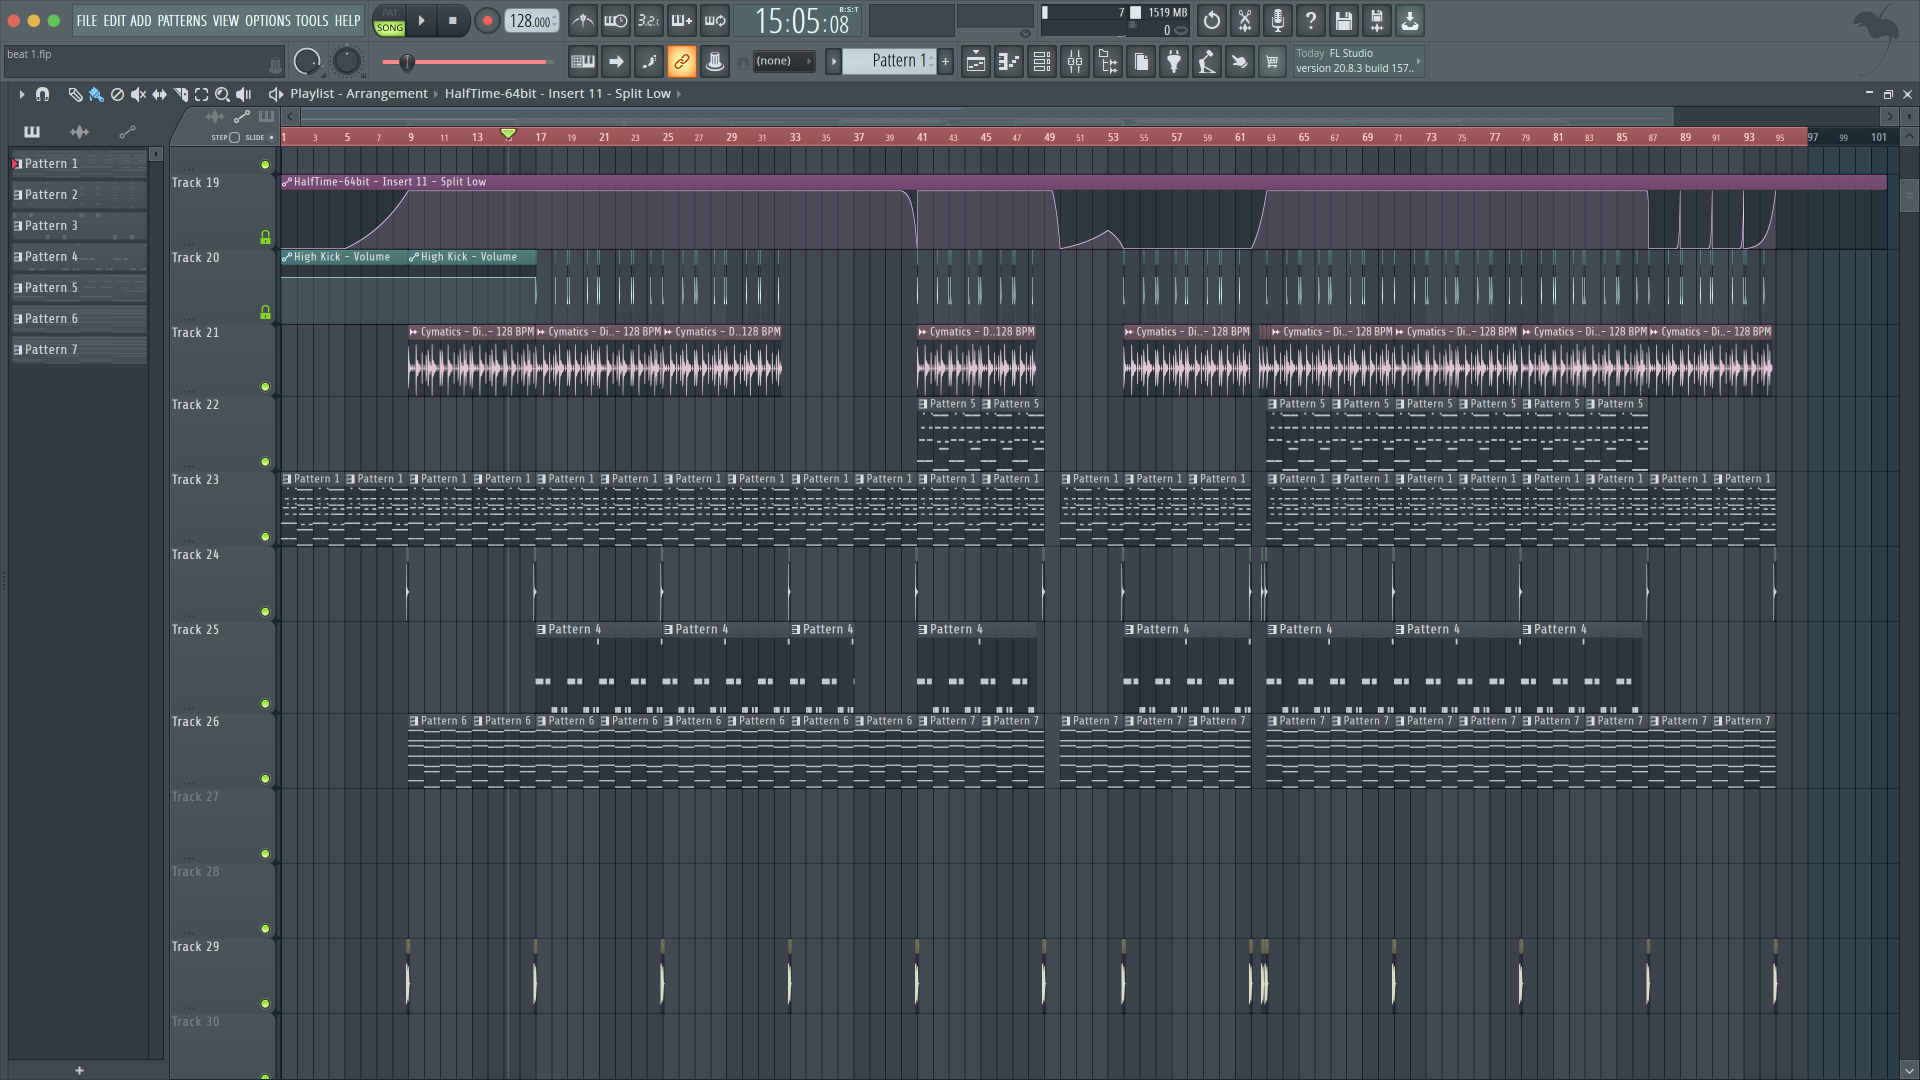Toggle STEP mode checkbox
Image resolution: width=1920 pixels, height=1080 pixels.
click(234, 137)
